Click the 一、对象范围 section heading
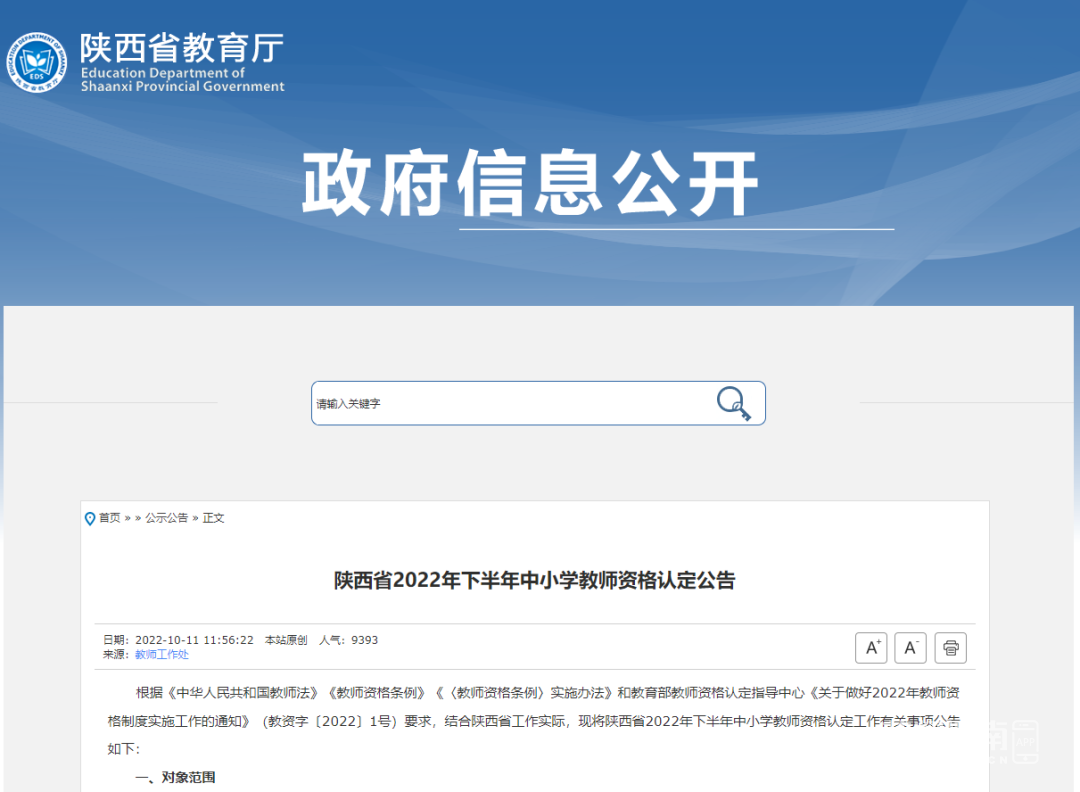 (175, 777)
